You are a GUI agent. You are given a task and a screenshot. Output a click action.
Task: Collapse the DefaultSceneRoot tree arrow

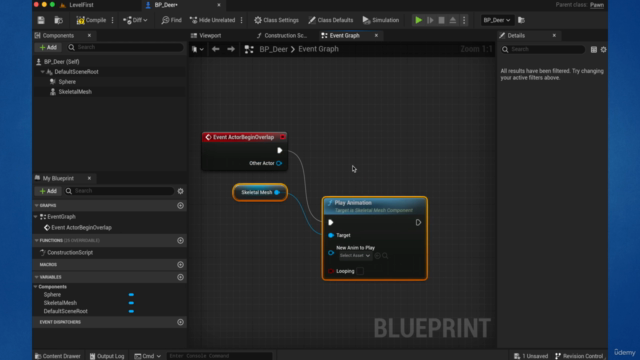coord(42,72)
